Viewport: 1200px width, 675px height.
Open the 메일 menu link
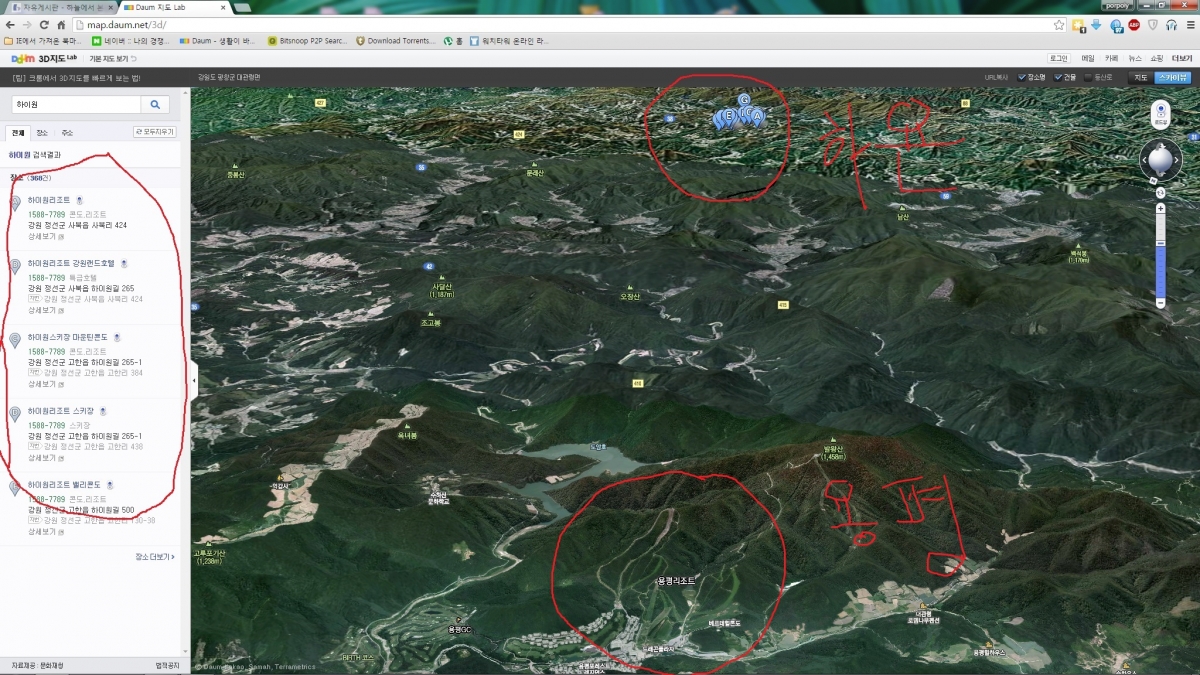point(1087,59)
